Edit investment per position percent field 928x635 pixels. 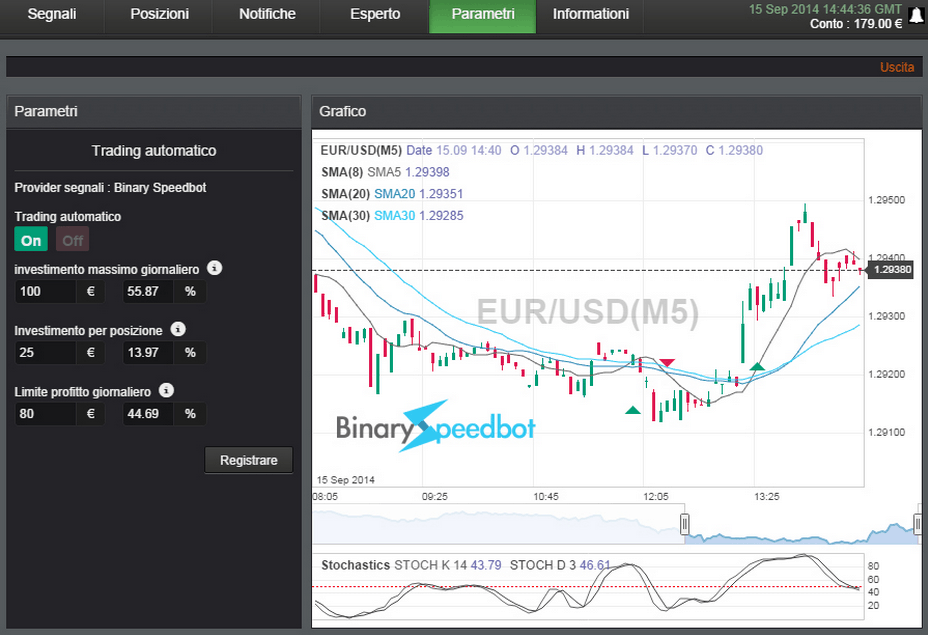click(148, 353)
